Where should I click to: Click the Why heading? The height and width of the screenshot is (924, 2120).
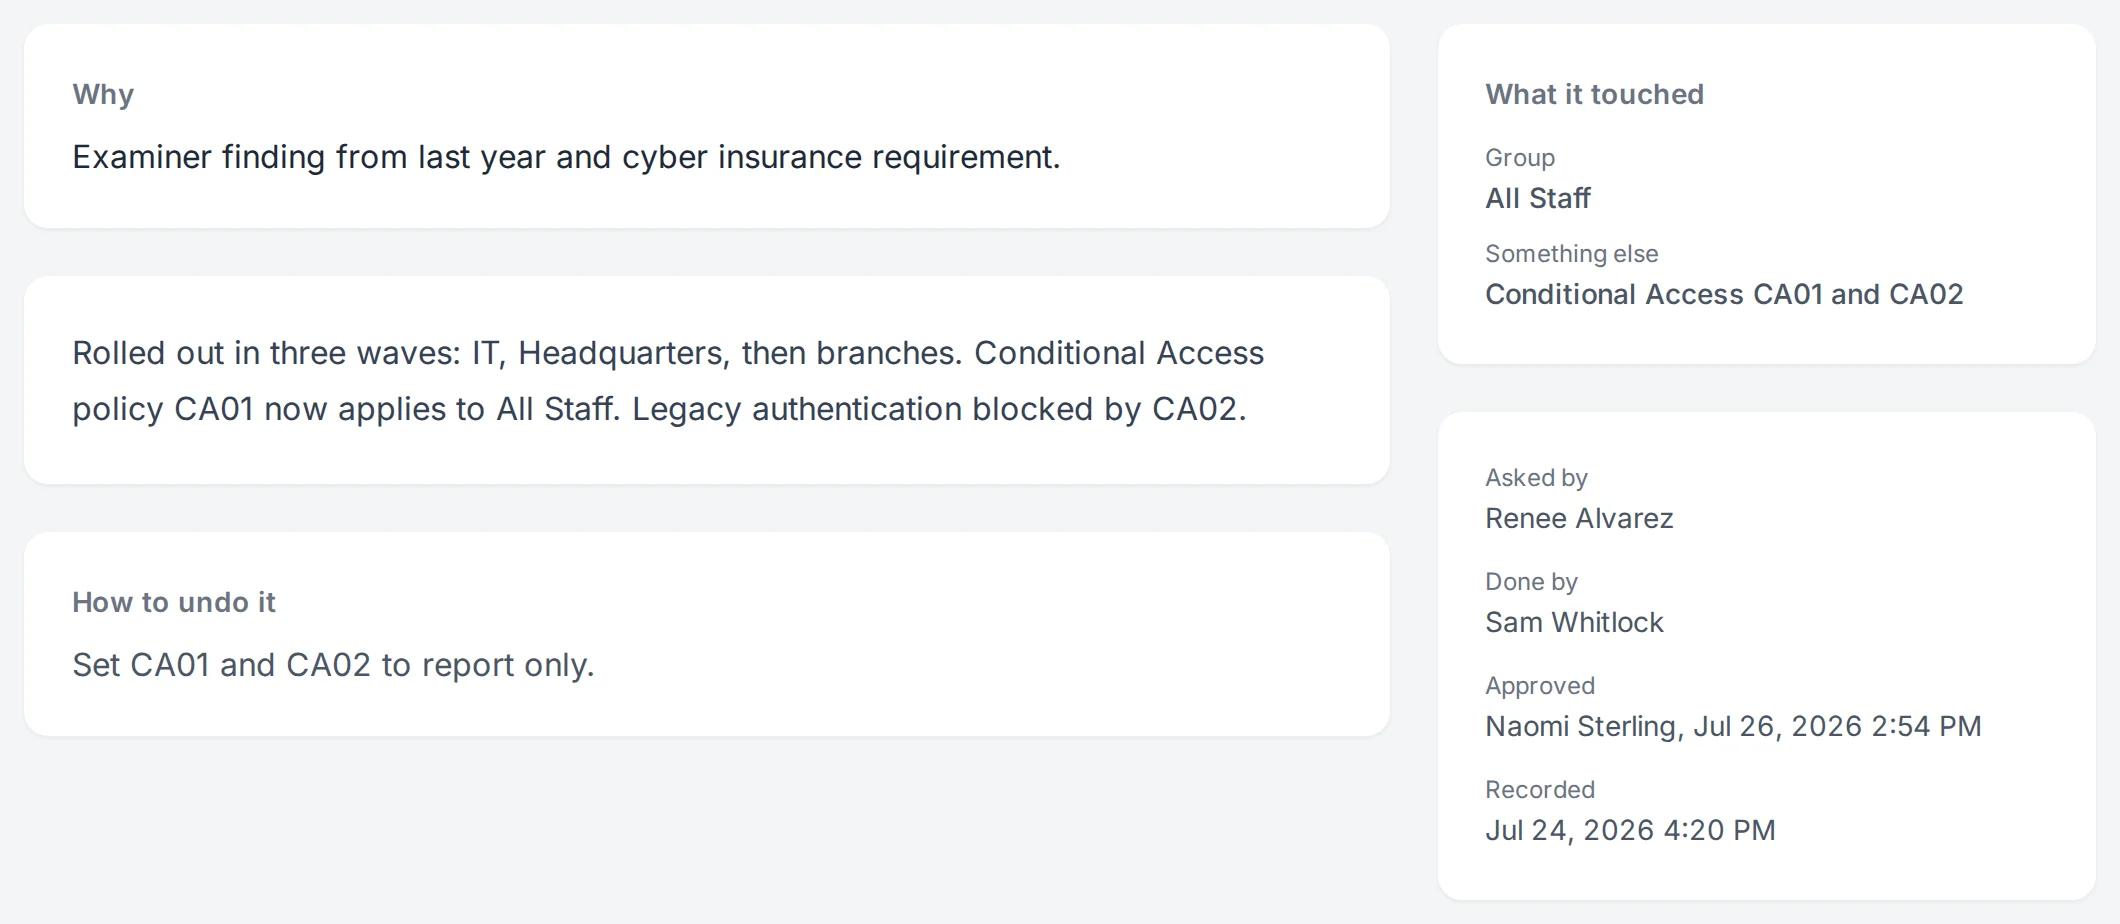click(103, 94)
